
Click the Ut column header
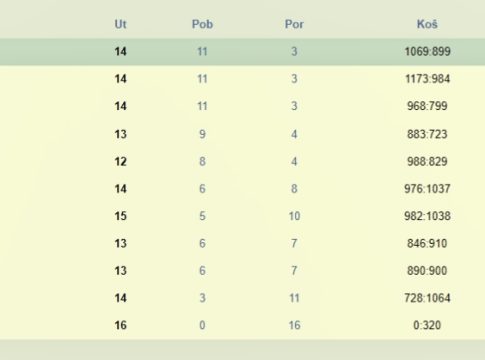pyautogui.click(x=120, y=24)
